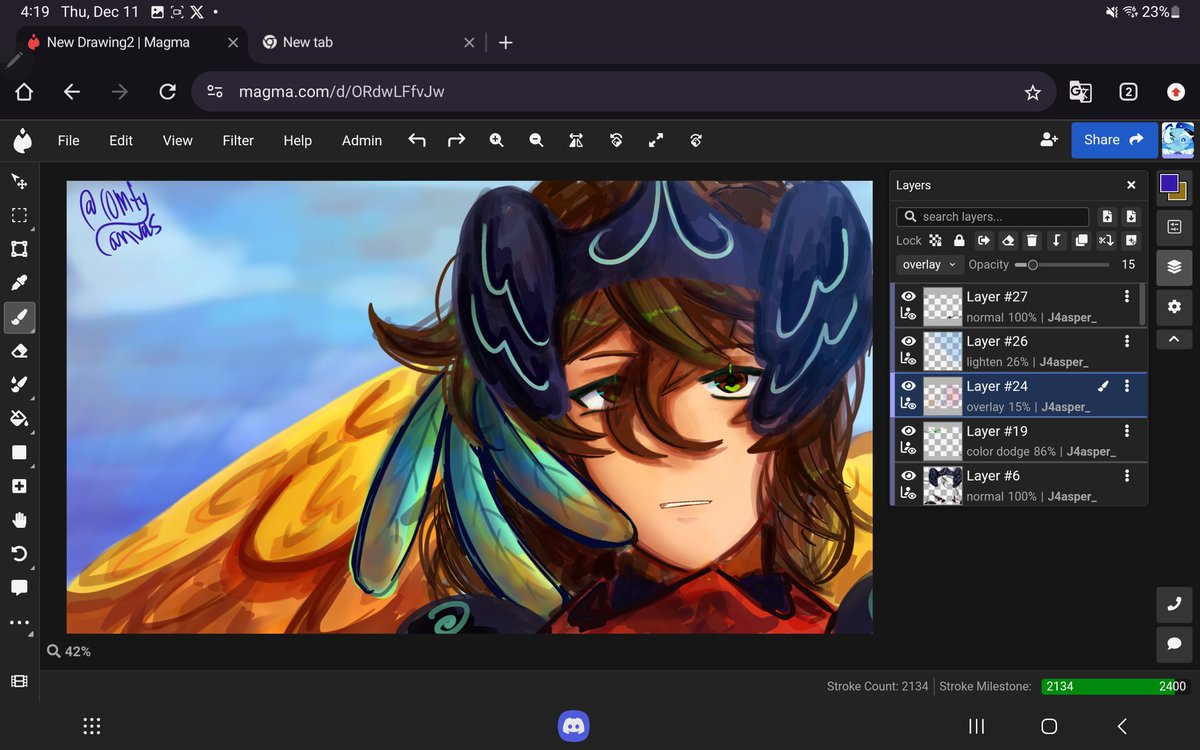
Task: Select the plus-in-box tool in left toolbar
Action: (19, 486)
